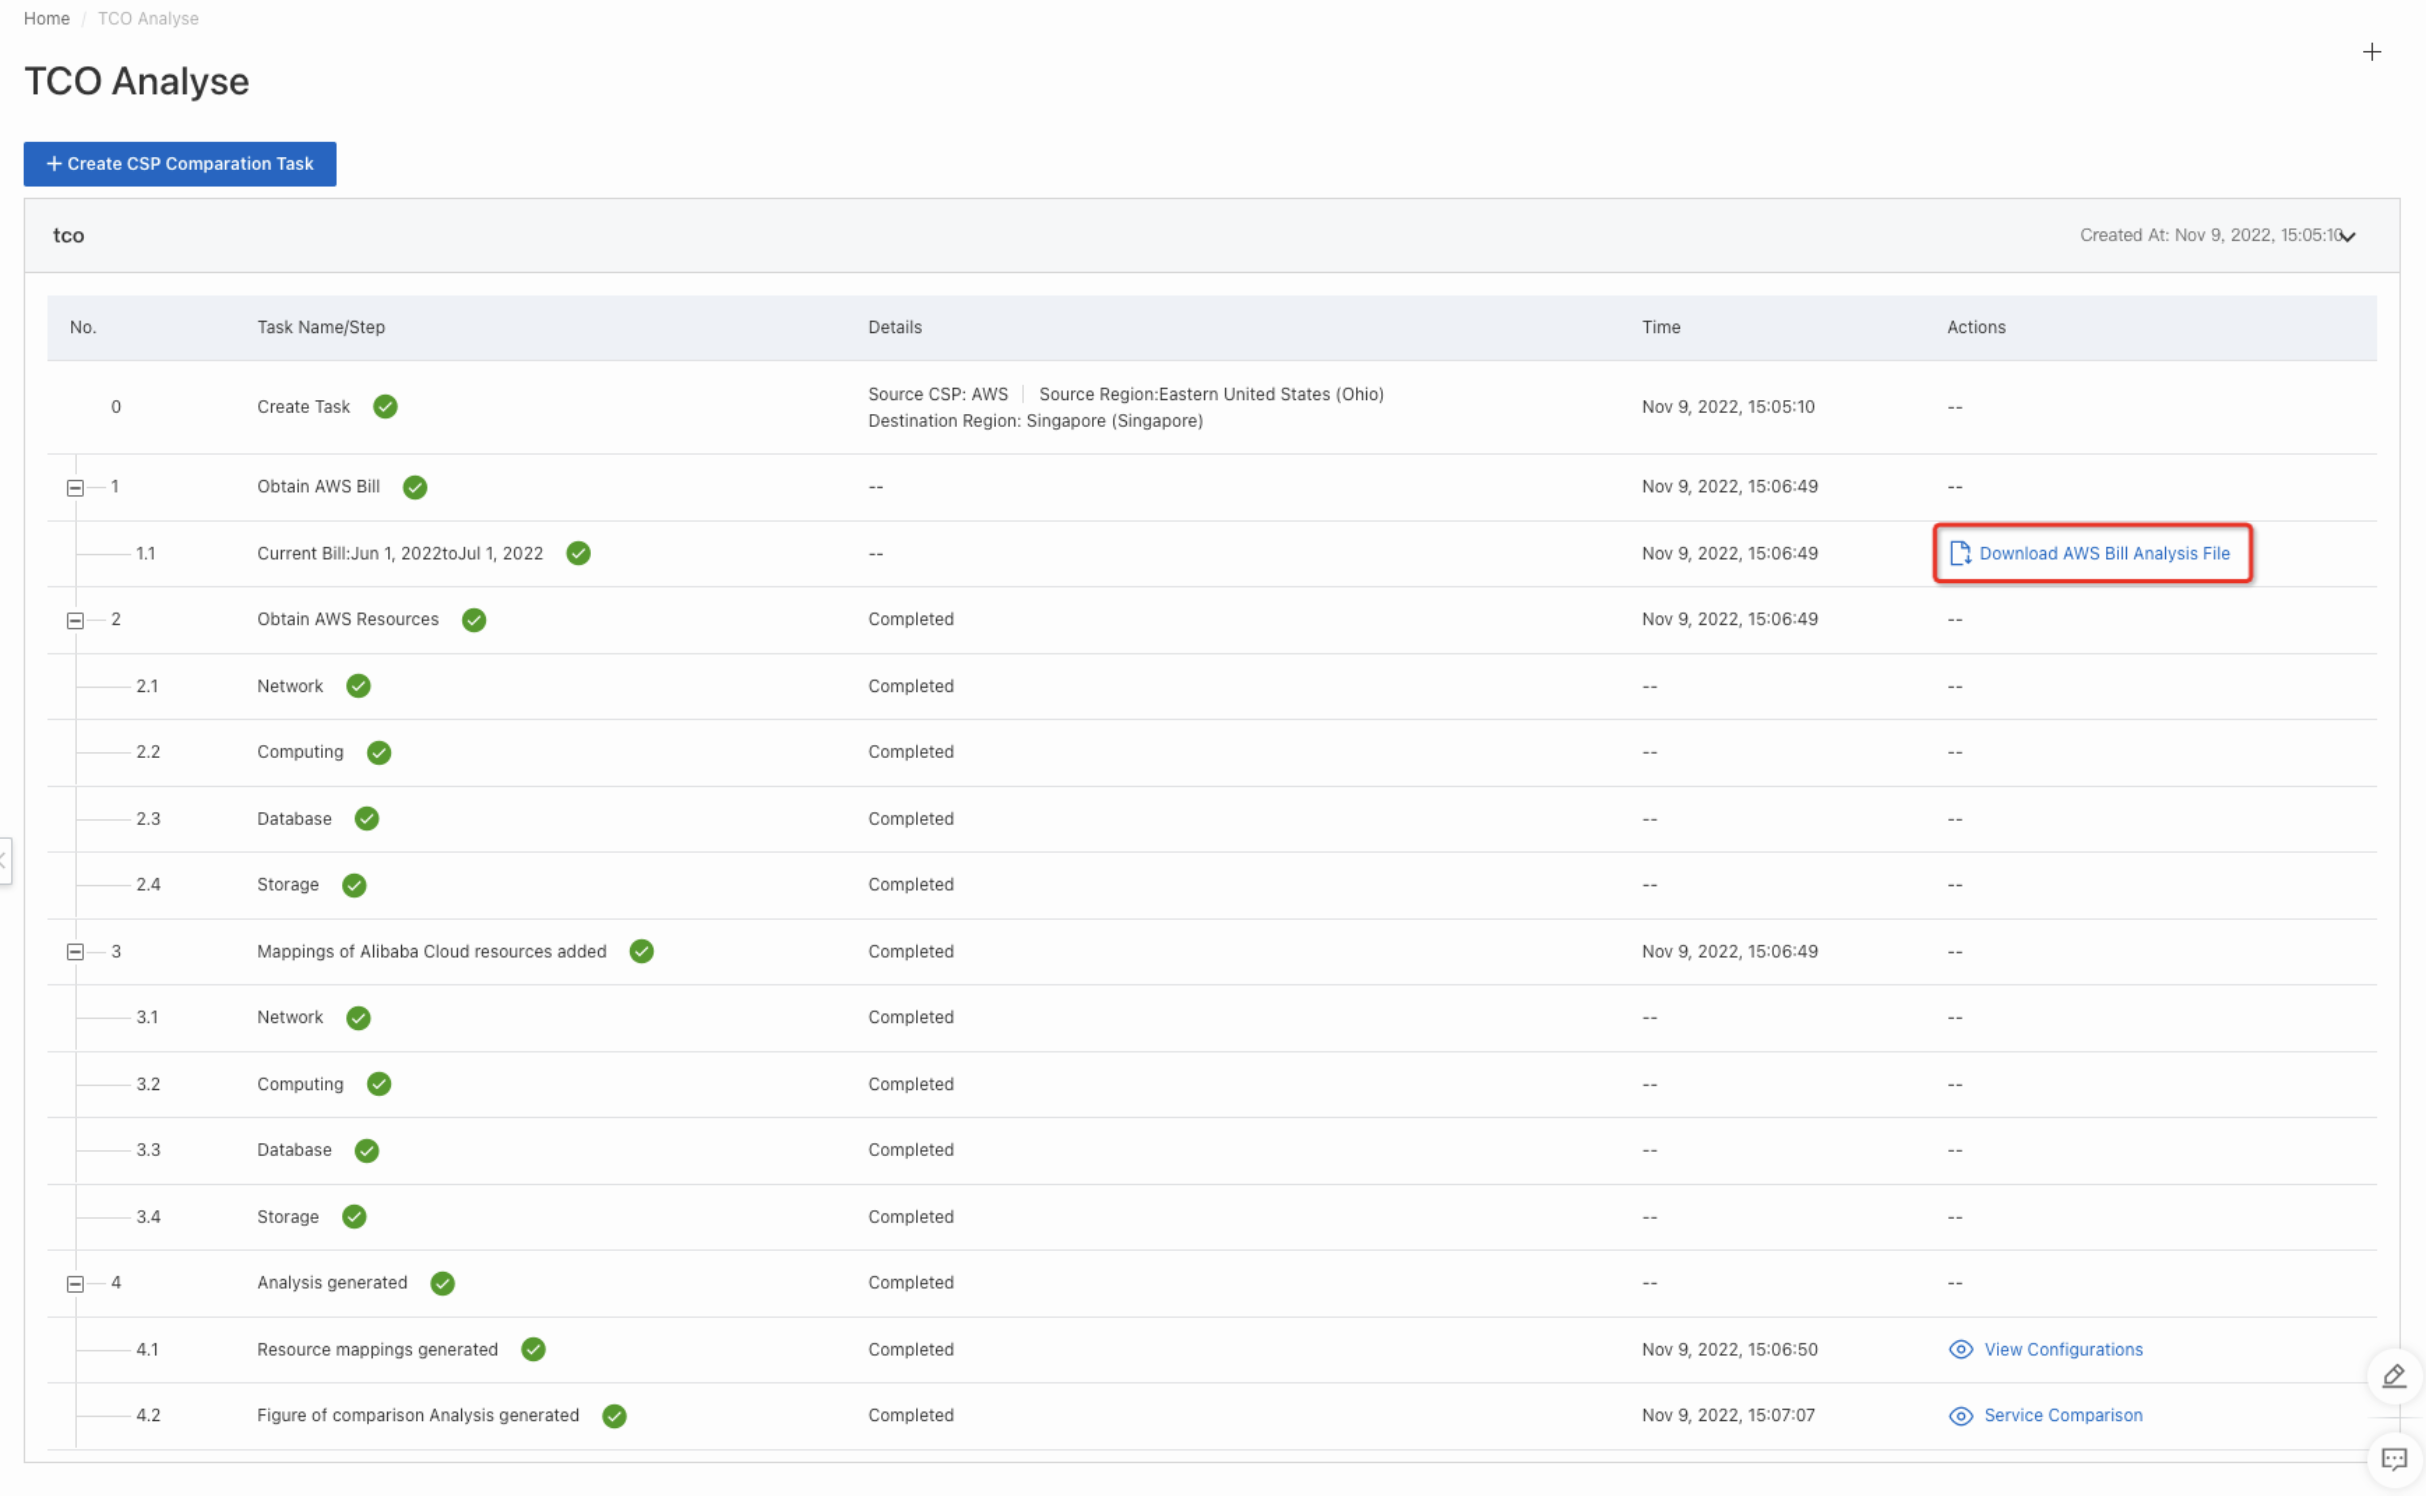Open Download AWS Bill Analysis File link
Image resolution: width=2426 pixels, height=1496 pixels.
pos(2104,553)
